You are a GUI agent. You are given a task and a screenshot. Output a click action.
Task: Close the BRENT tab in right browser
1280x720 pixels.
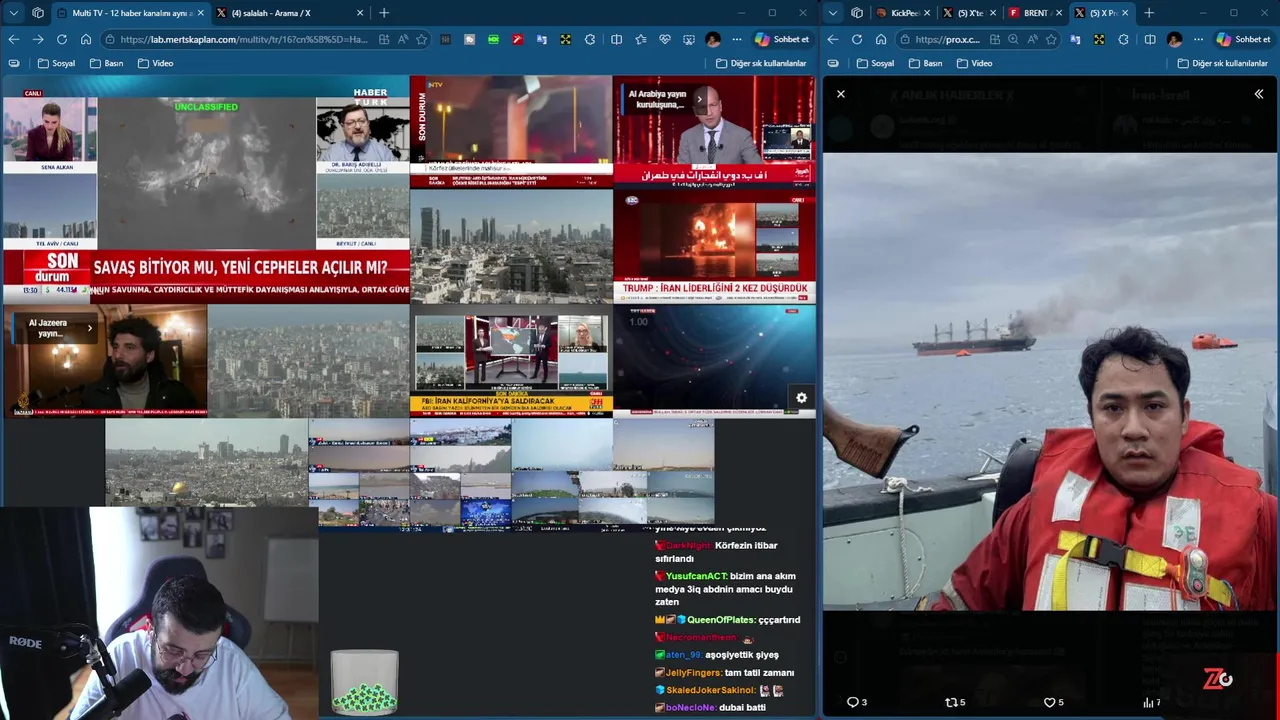click(1058, 13)
